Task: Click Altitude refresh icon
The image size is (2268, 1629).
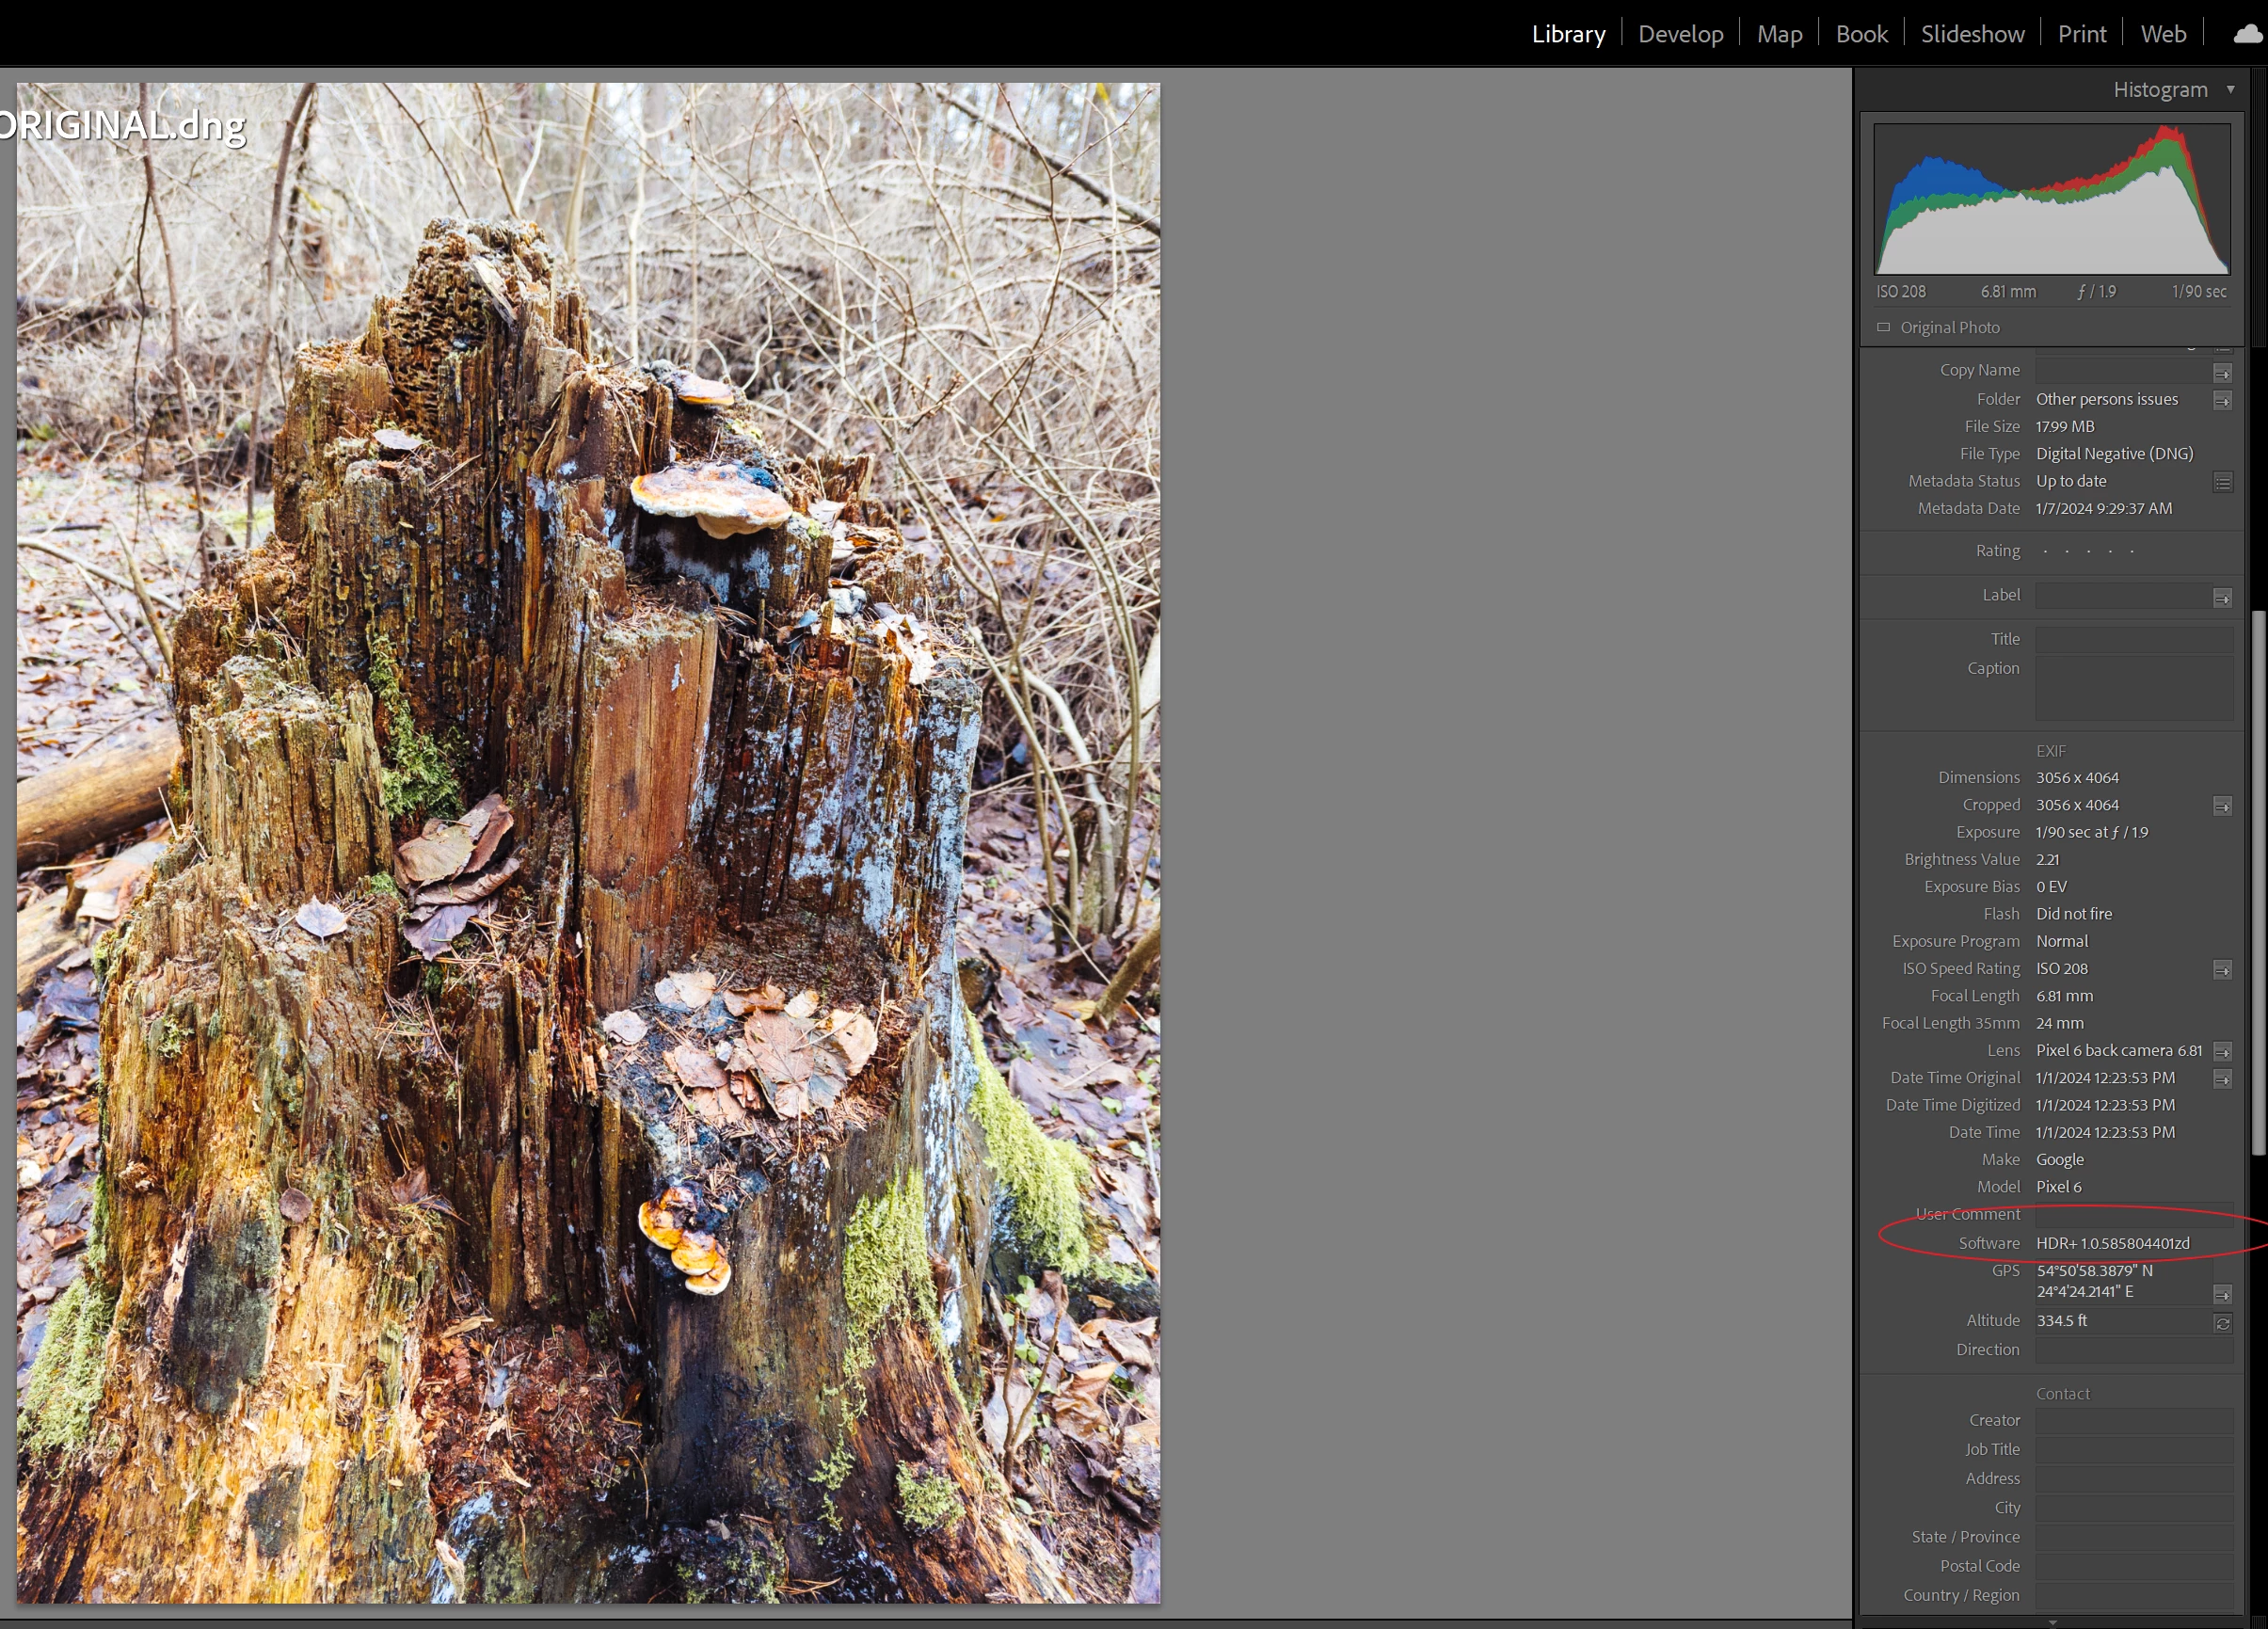Action: coord(2222,1323)
